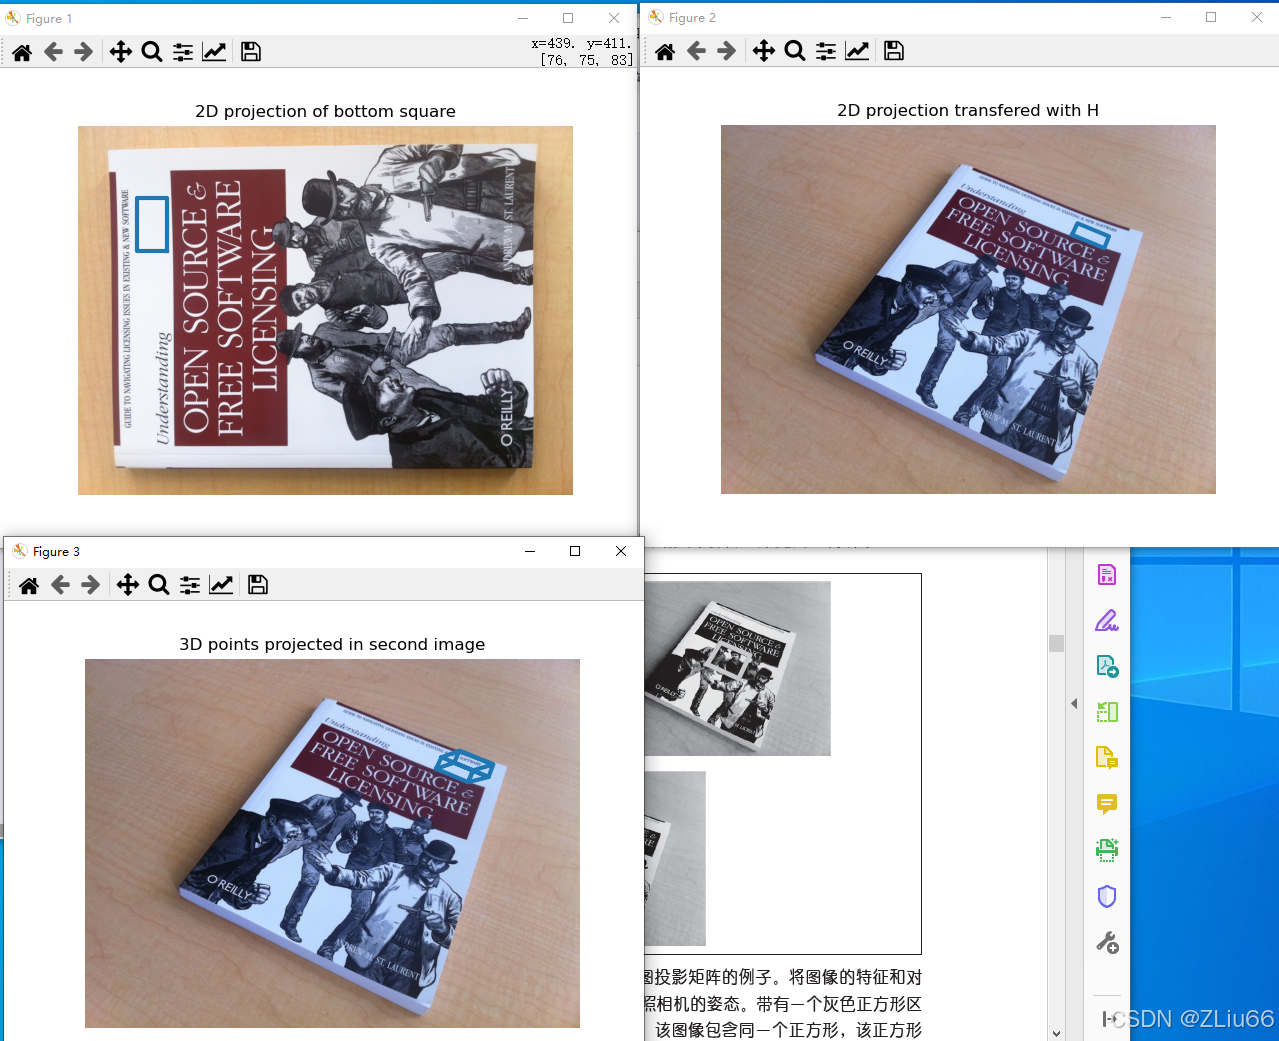The width and height of the screenshot is (1279, 1041).
Task: Click title '2D projection transfered with H'
Action: click(968, 110)
